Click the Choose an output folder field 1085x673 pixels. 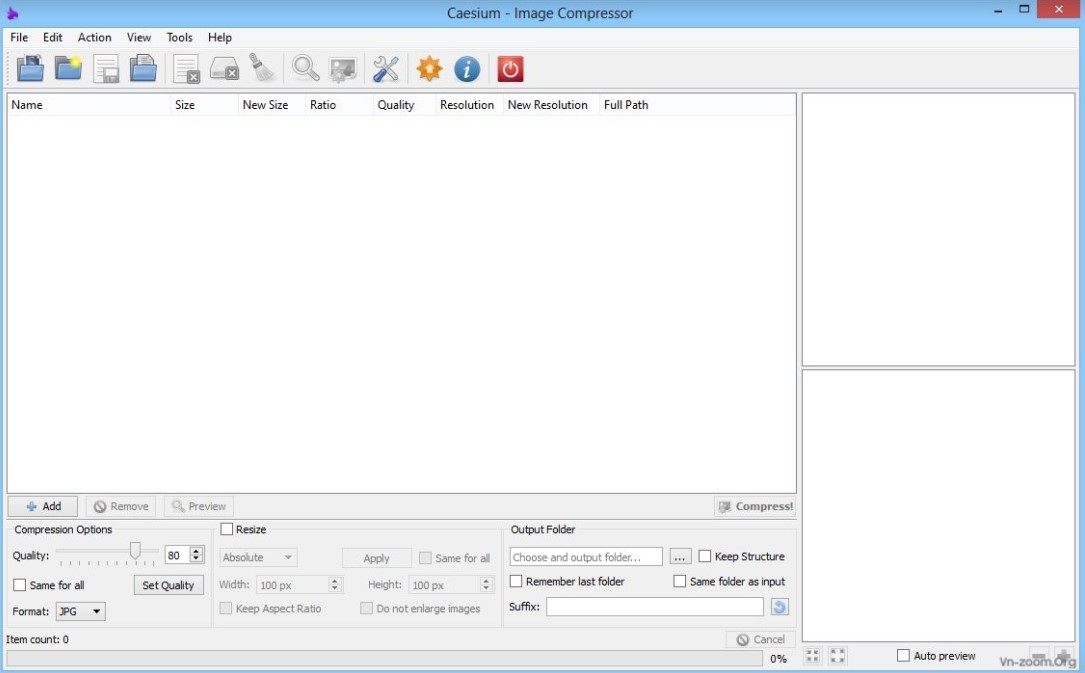(585, 557)
